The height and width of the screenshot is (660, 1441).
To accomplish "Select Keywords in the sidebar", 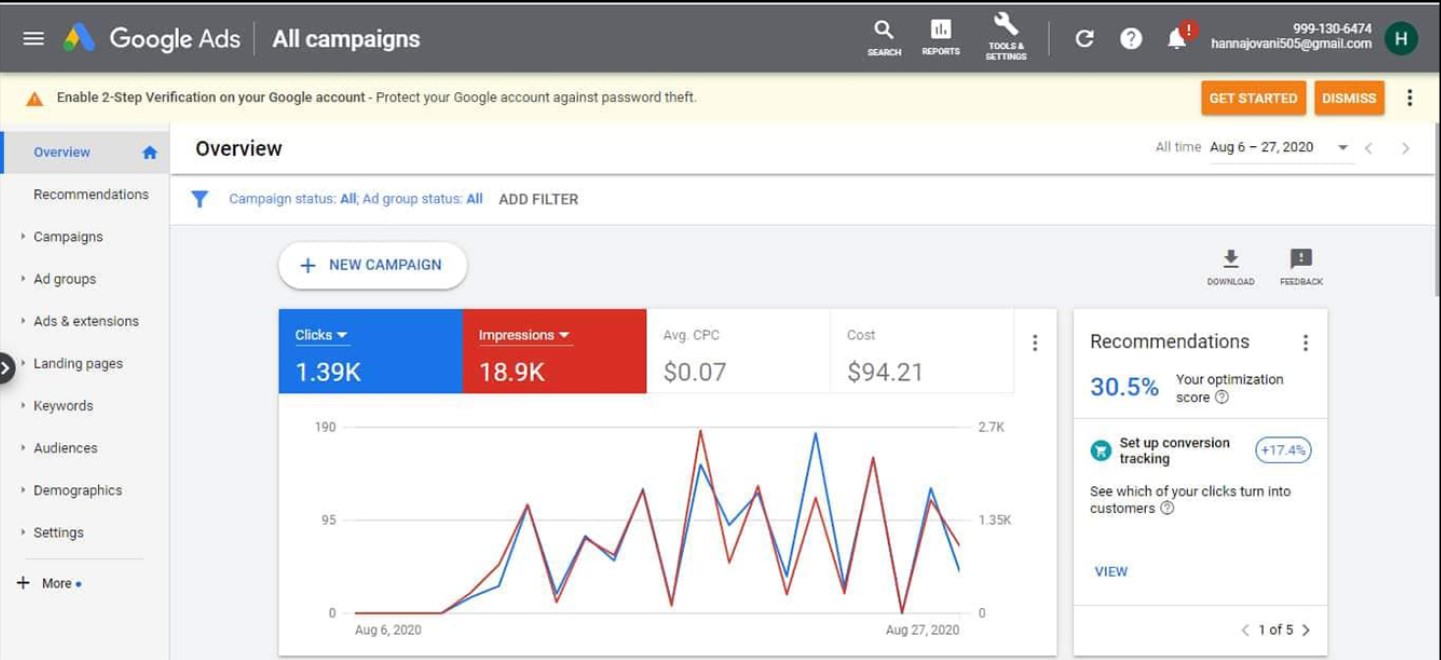I will point(63,406).
